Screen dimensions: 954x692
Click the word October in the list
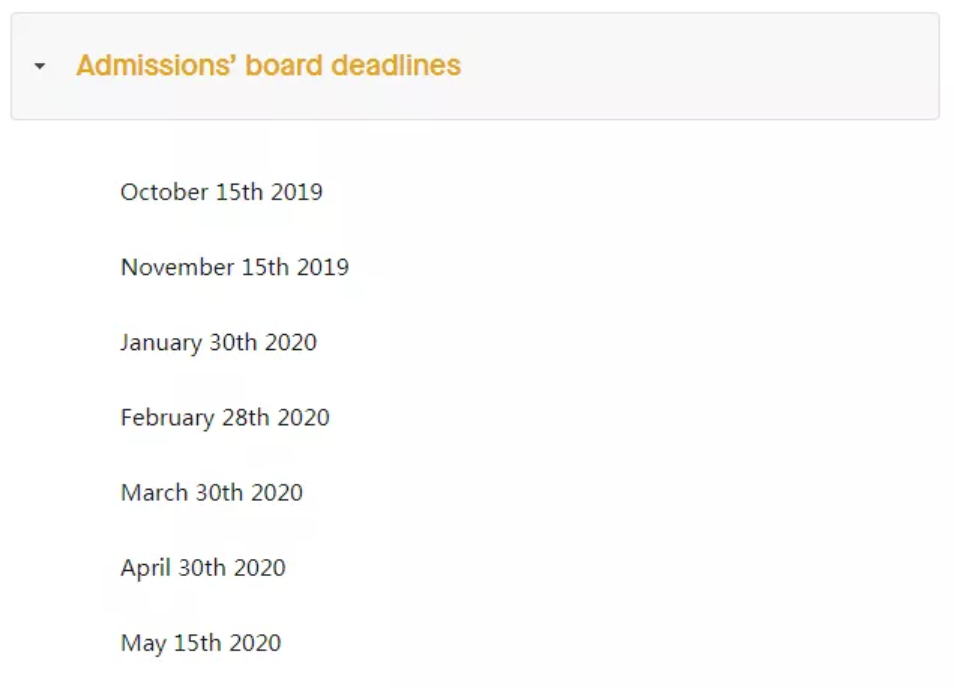pyautogui.click(x=165, y=192)
